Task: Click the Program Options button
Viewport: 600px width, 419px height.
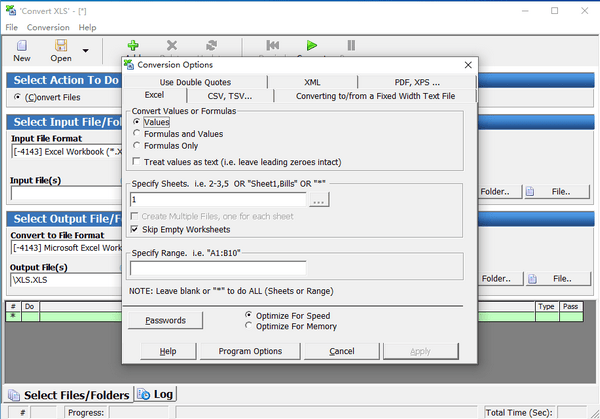Action: tap(250, 351)
